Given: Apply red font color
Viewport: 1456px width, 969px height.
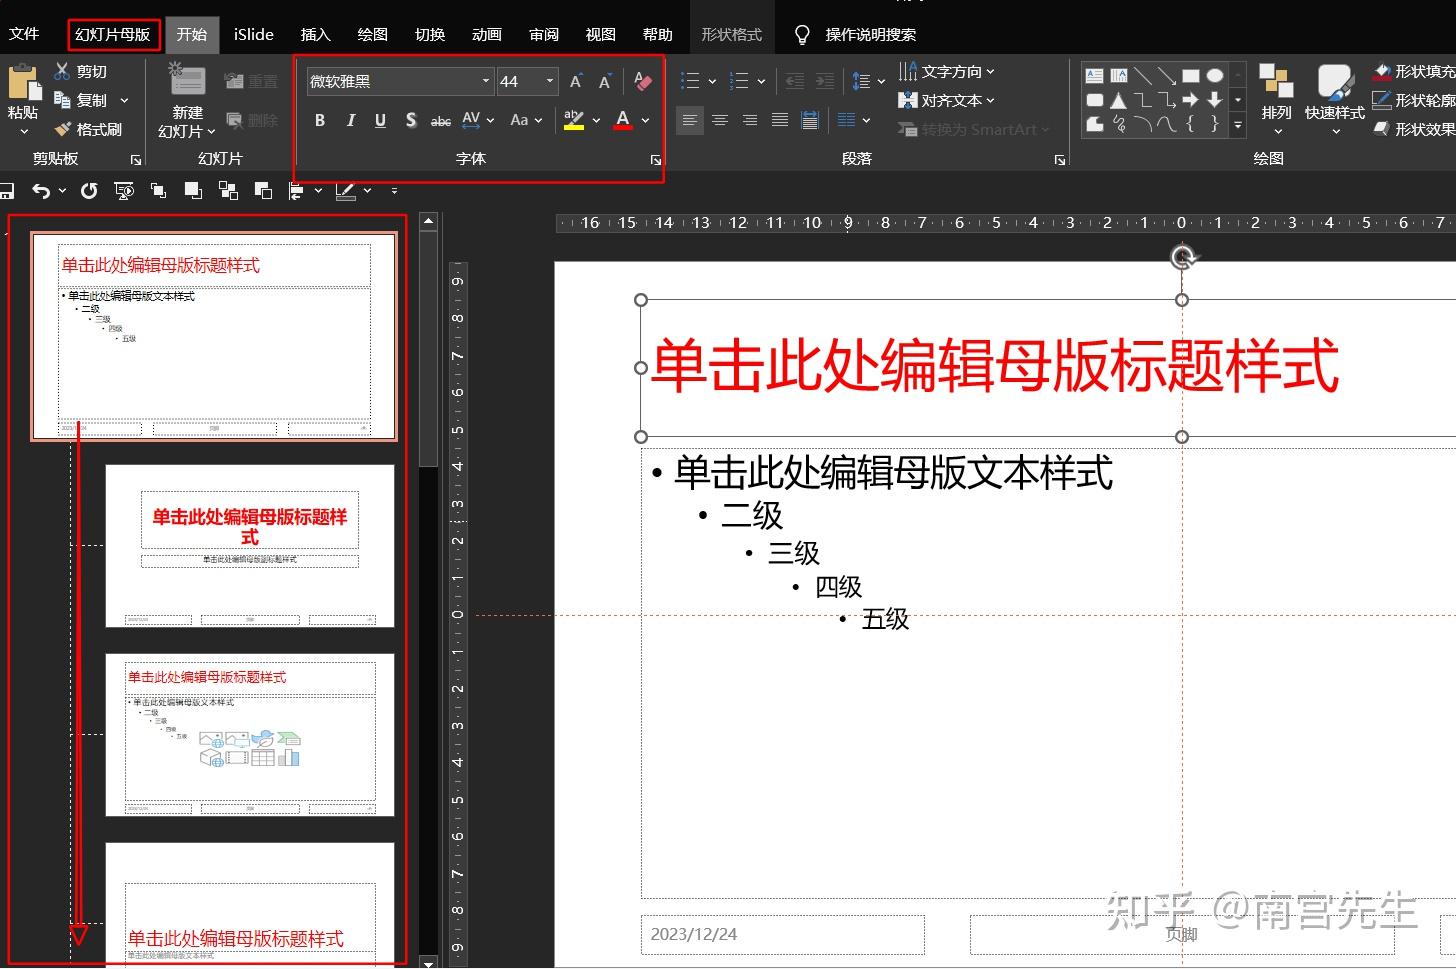Looking at the screenshot, I should [623, 120].
